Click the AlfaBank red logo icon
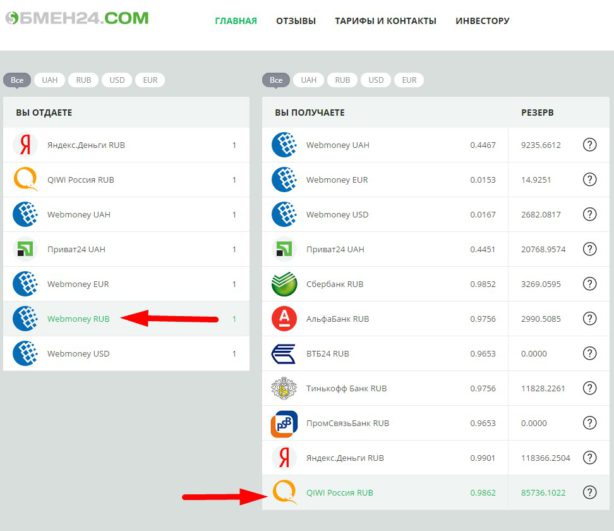 (284, 319)
